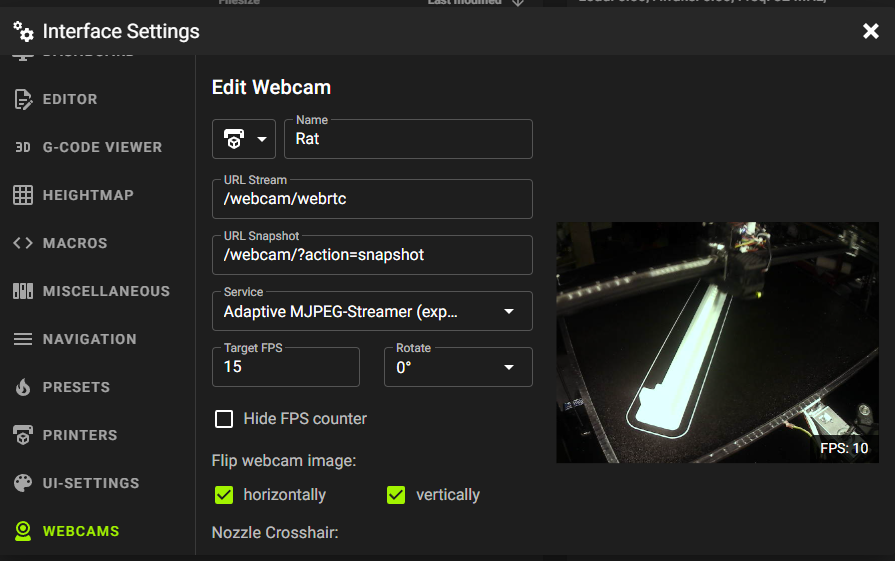Screen dimensions: 895x561
Task: Click the webcam preview image
Action: (x=717, y=342)
